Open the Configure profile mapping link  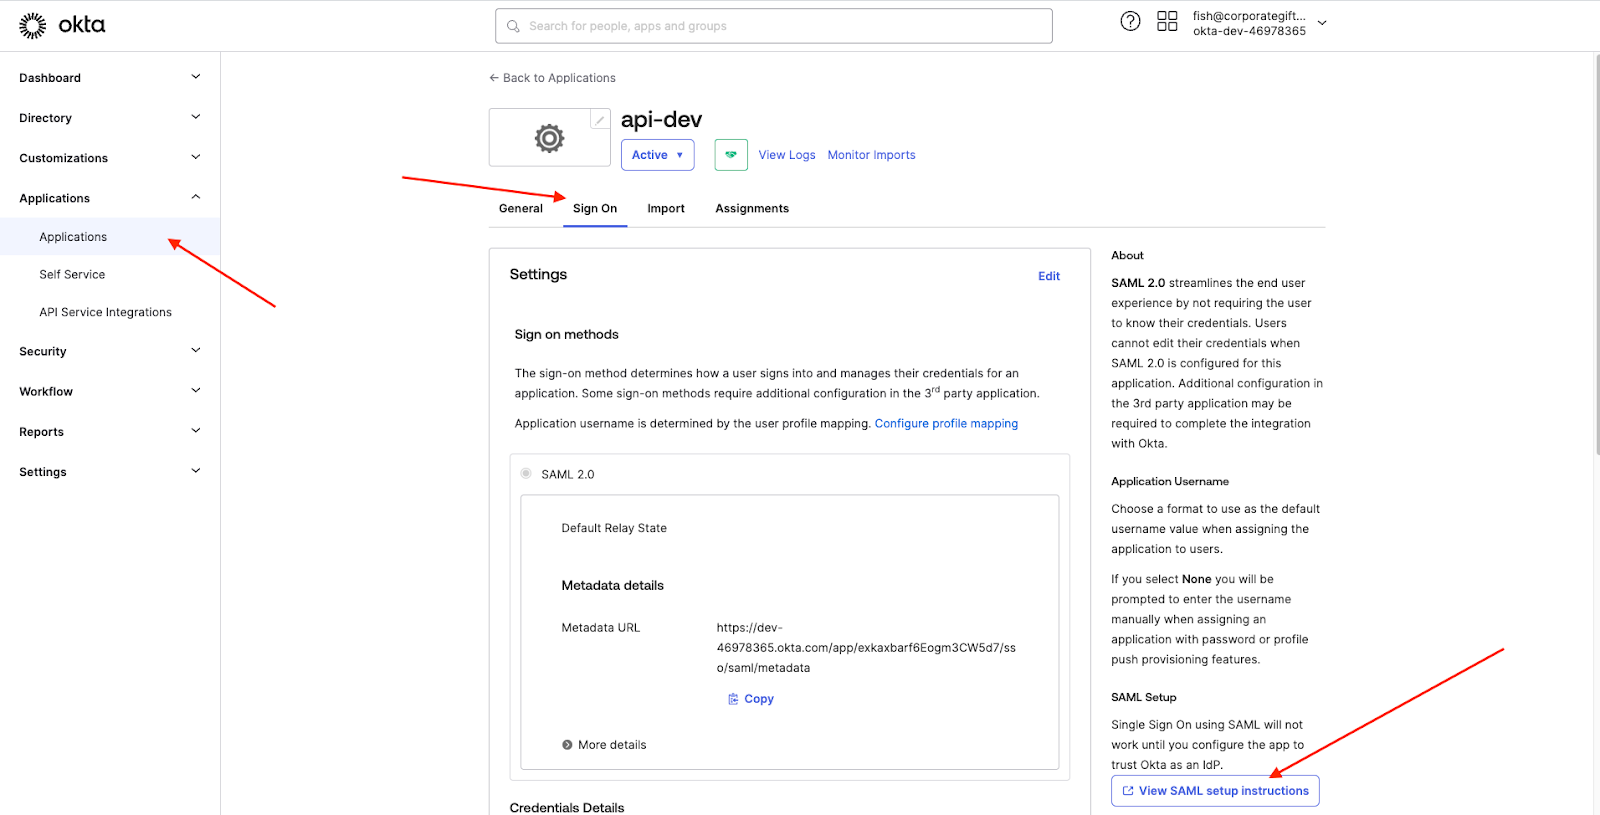pos(946,424)
